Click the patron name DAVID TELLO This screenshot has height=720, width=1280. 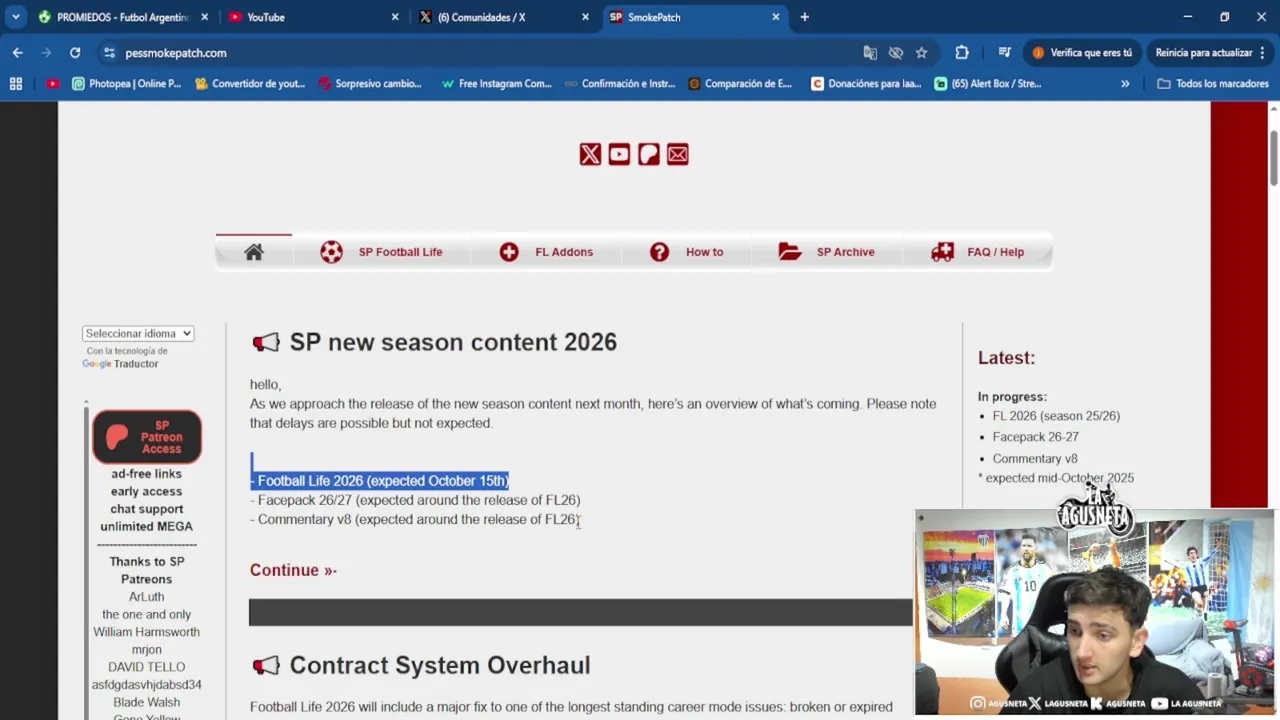pyautogui.click(x=147, y=667)
